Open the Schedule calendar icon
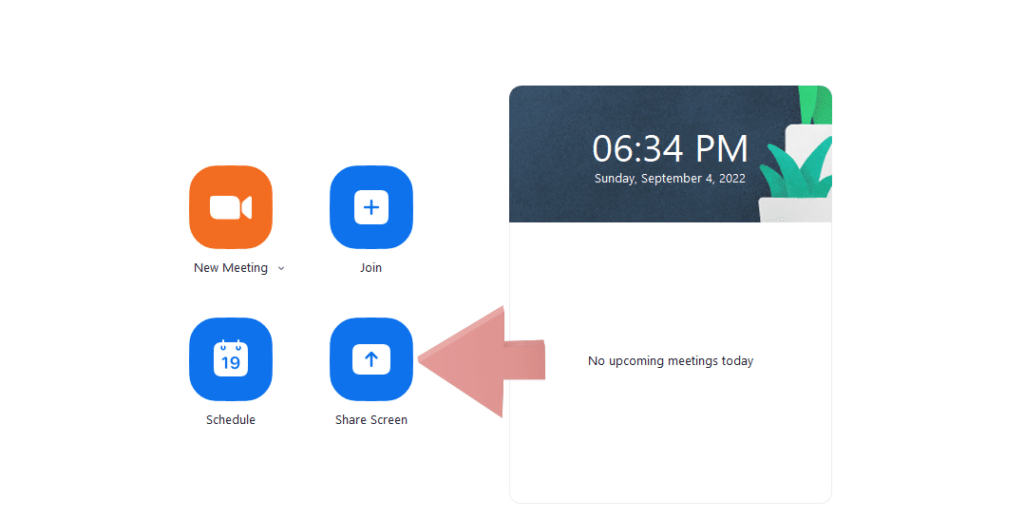This screenshot has width=1024, height=520. pyautogui.click(x=231, y=359)
